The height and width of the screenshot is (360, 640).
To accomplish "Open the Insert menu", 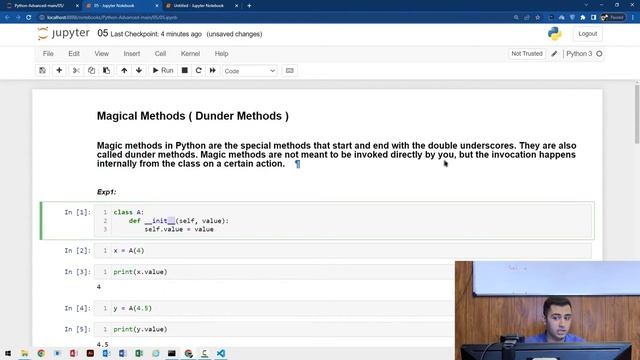I will [x=131, y=53].
